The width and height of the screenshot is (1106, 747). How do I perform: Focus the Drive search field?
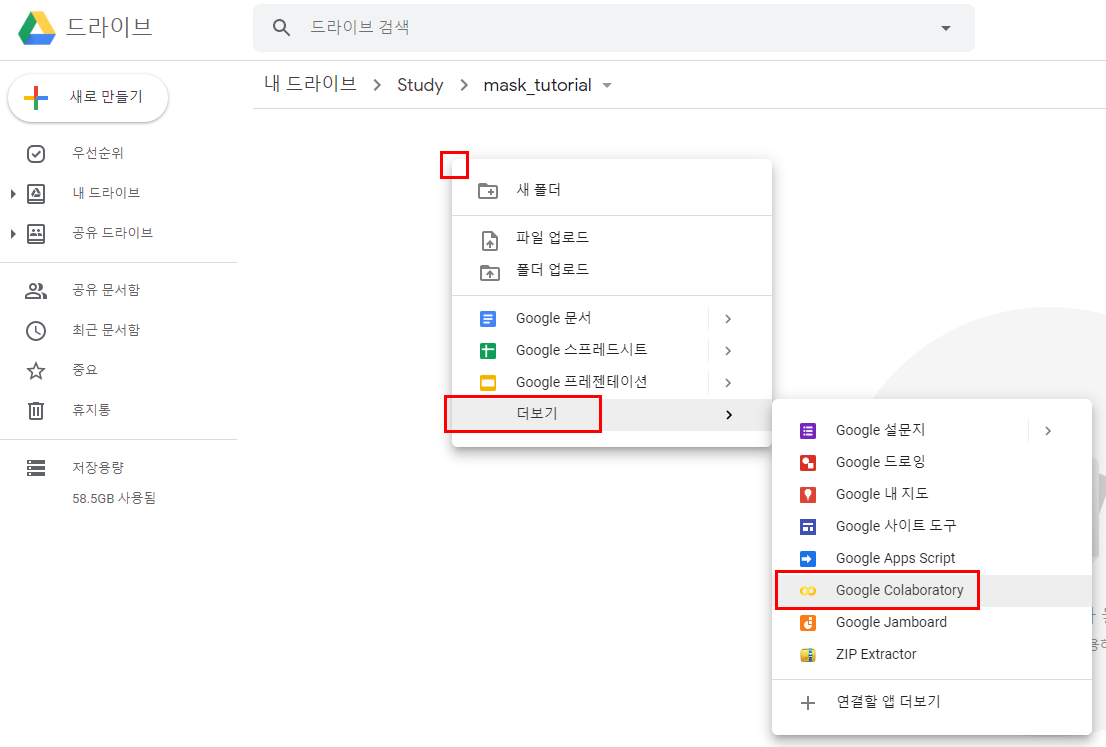pyautogui.click(x=614, y=28)
